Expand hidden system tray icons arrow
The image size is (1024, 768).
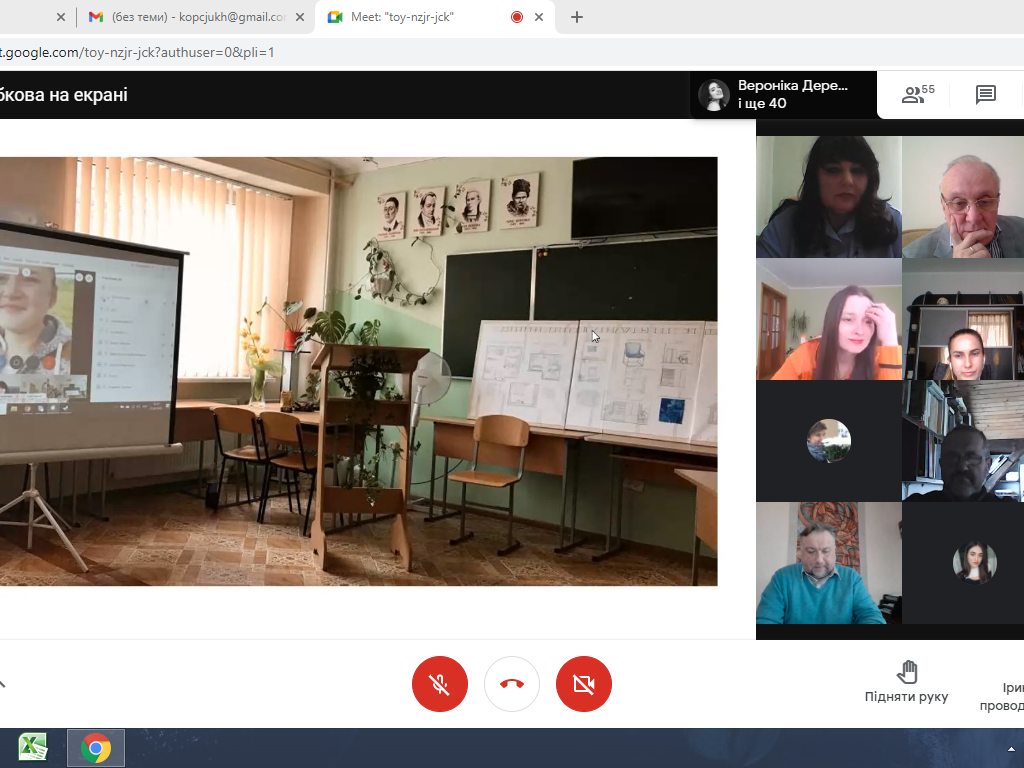(1011, 748)
